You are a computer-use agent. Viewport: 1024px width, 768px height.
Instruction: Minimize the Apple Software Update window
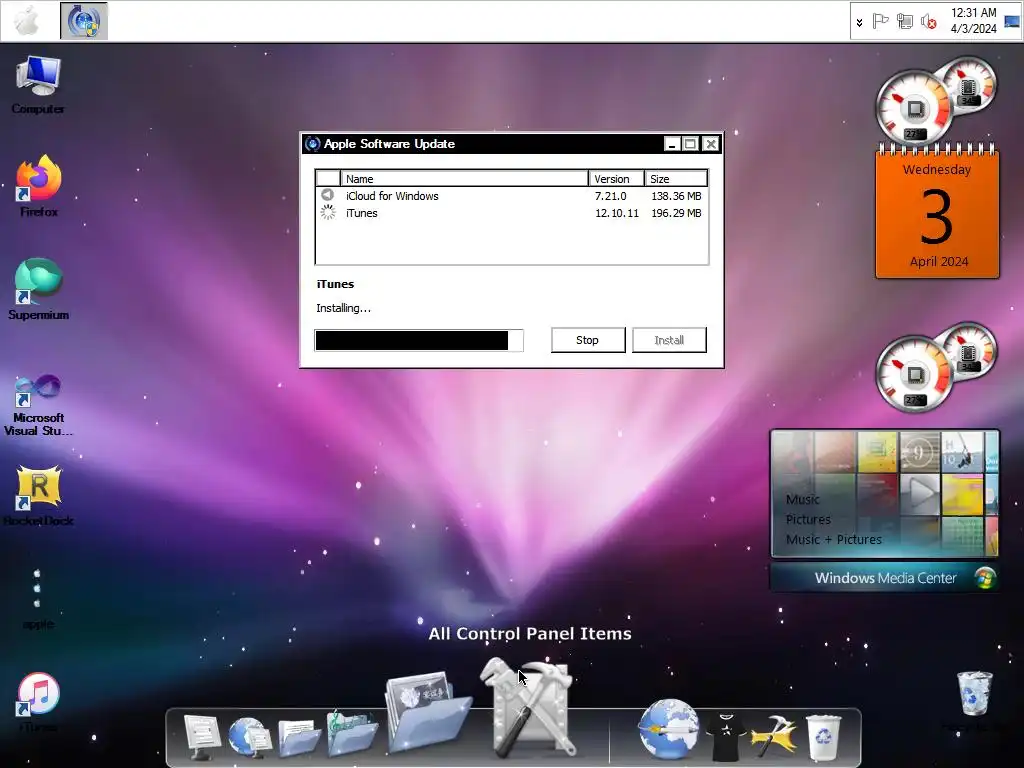(x=672, y=144)
